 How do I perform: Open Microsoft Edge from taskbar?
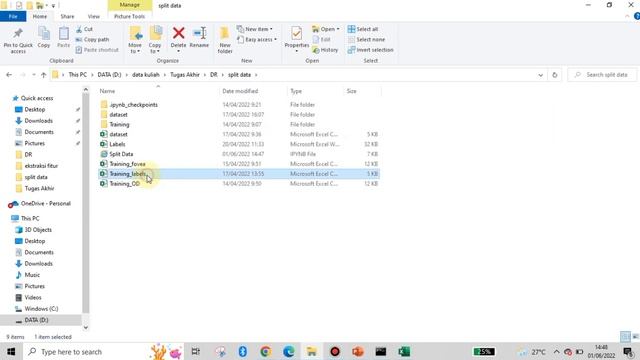click(x=289, y=351)
